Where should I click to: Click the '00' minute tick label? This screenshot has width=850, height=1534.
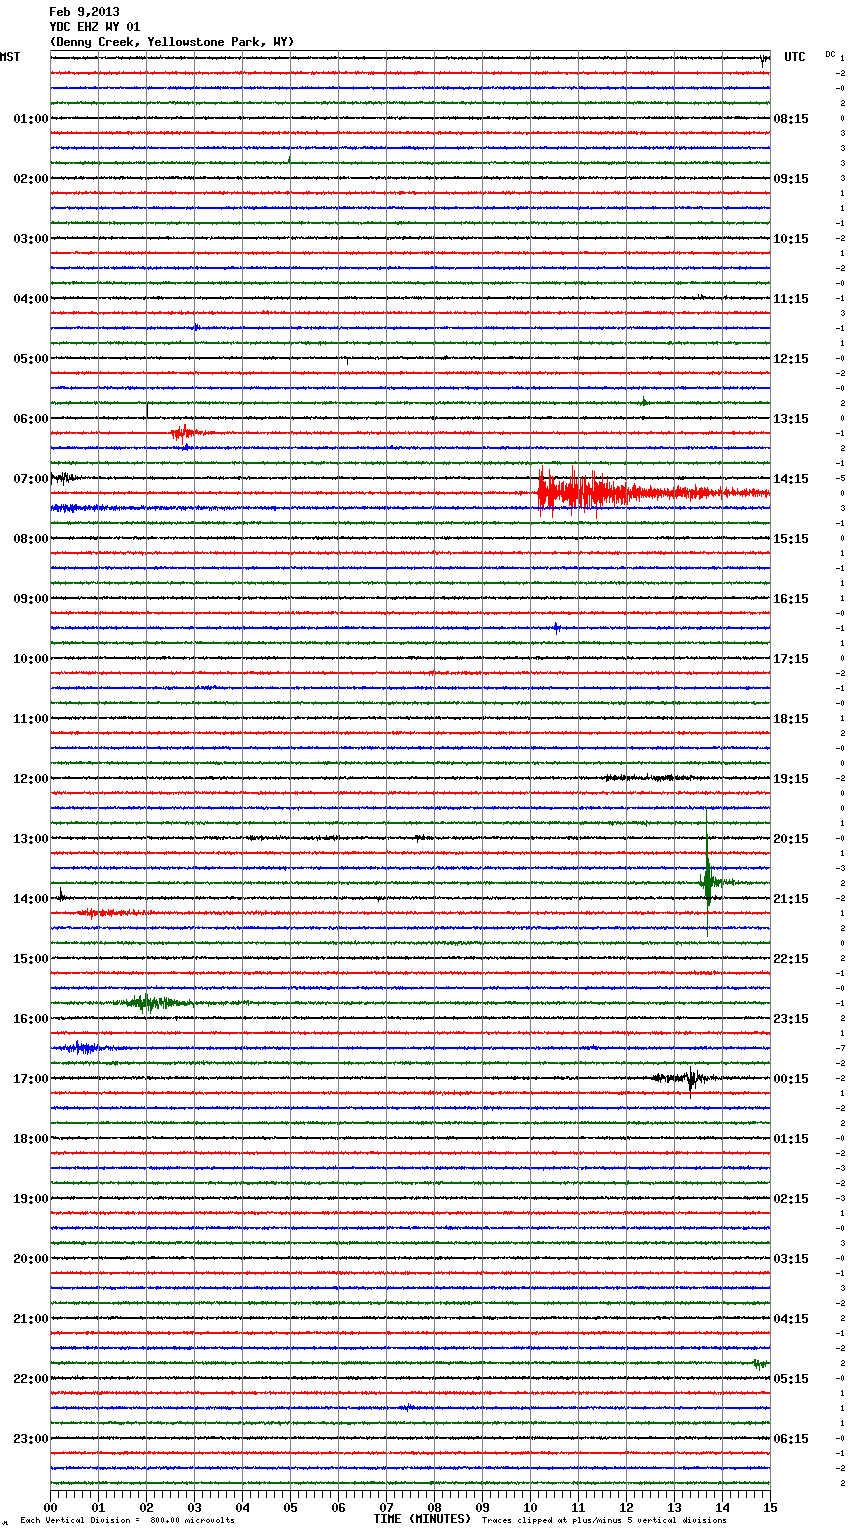[50, 1508]
